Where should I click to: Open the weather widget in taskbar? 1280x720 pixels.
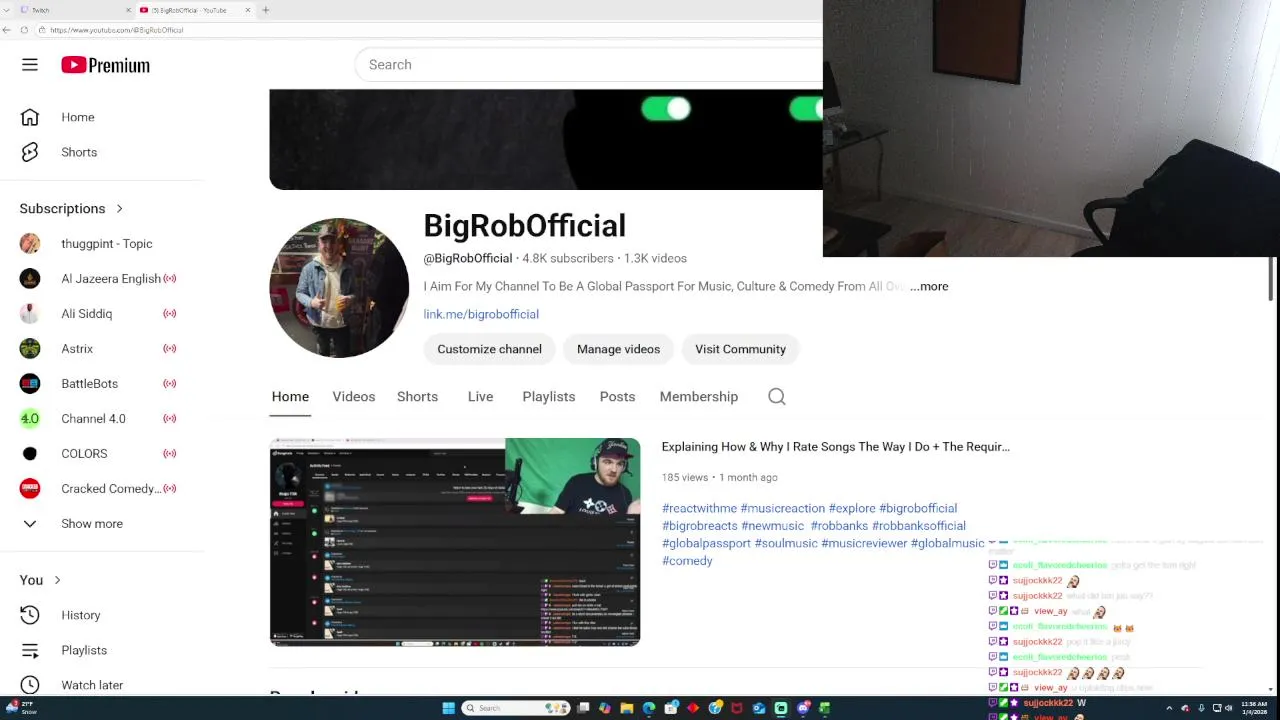click(x=22, y=708)
